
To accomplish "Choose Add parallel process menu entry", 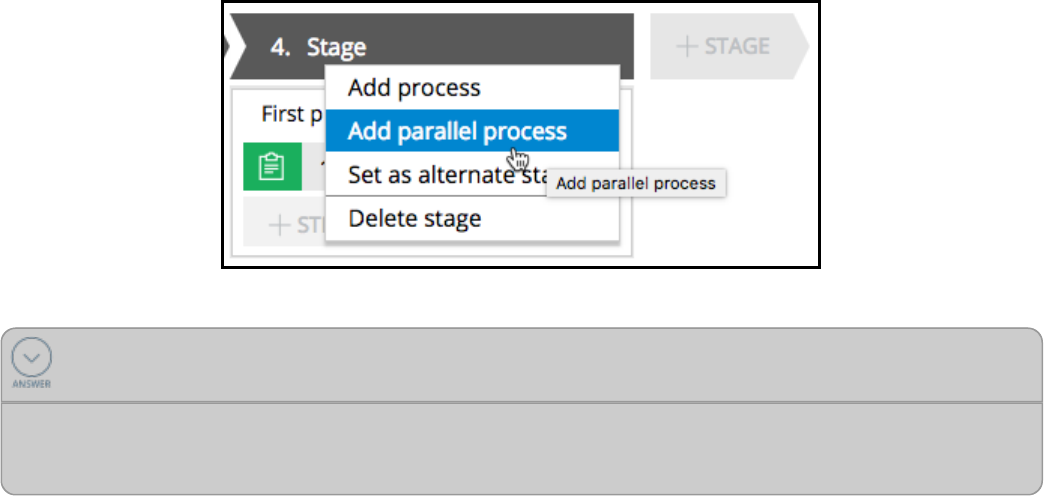I will click(457, 131).
